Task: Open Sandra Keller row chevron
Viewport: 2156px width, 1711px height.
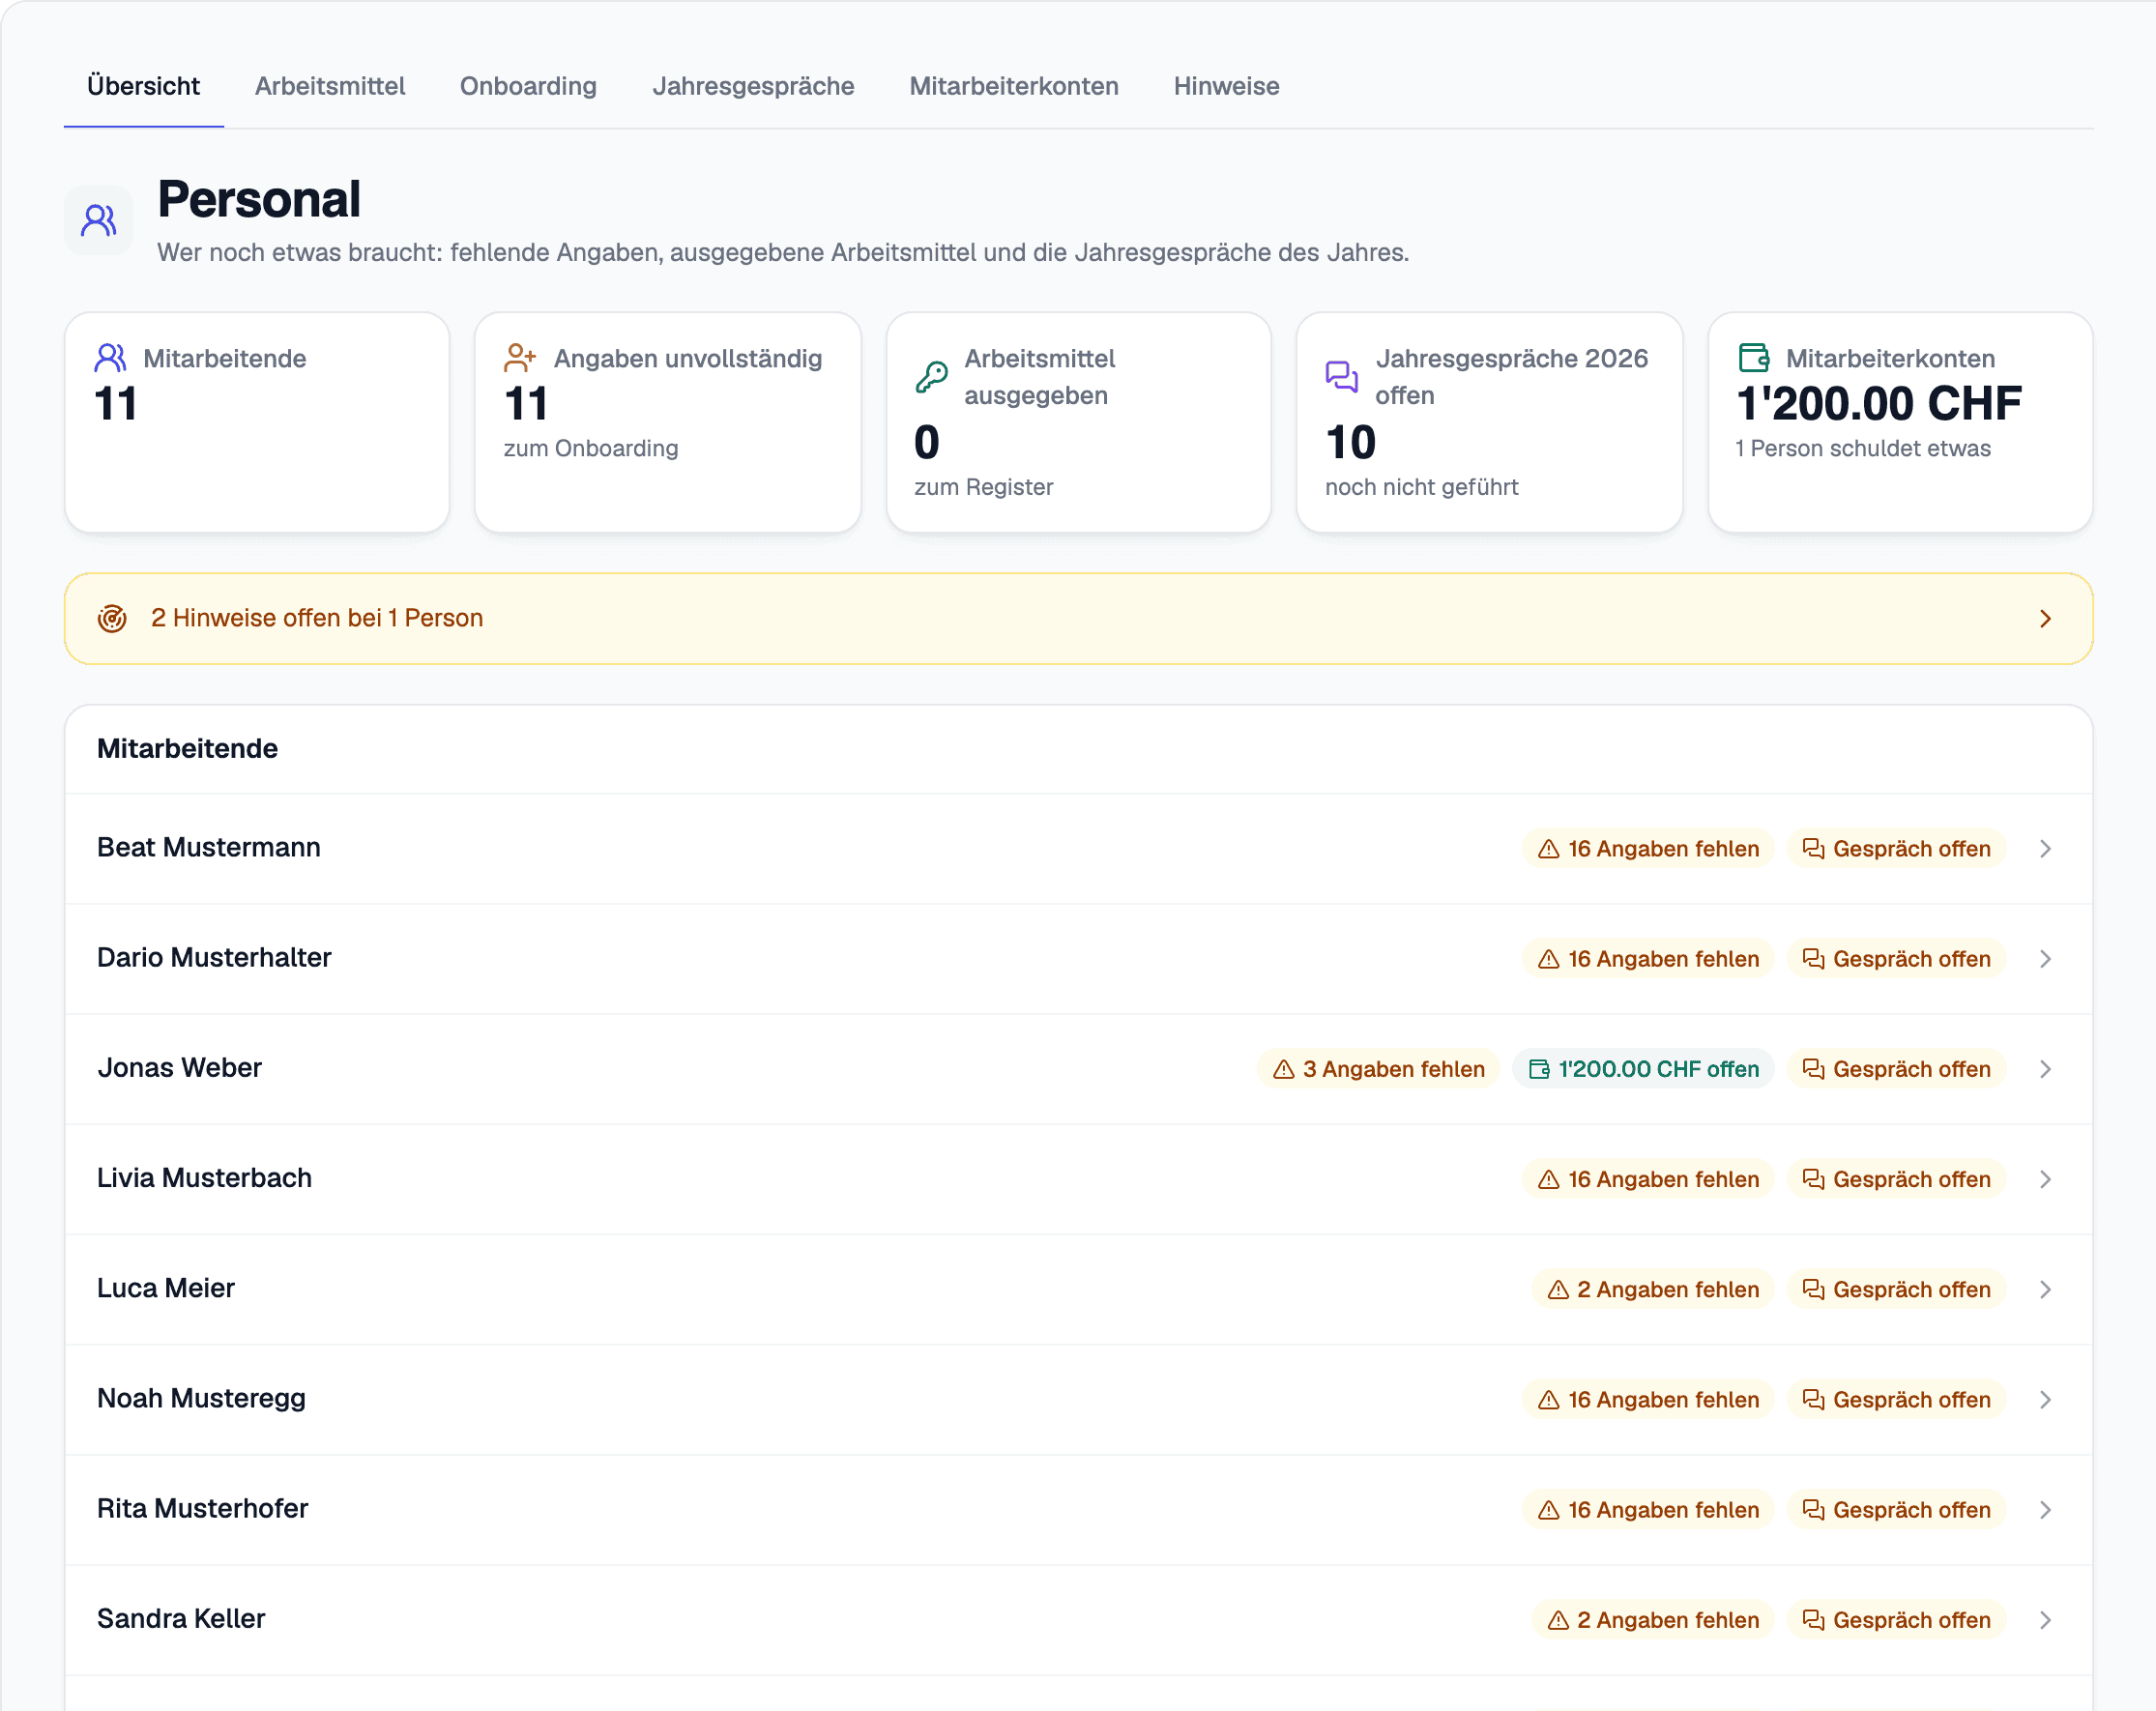Action: pyautogui.click(x=2046, y=1620)
